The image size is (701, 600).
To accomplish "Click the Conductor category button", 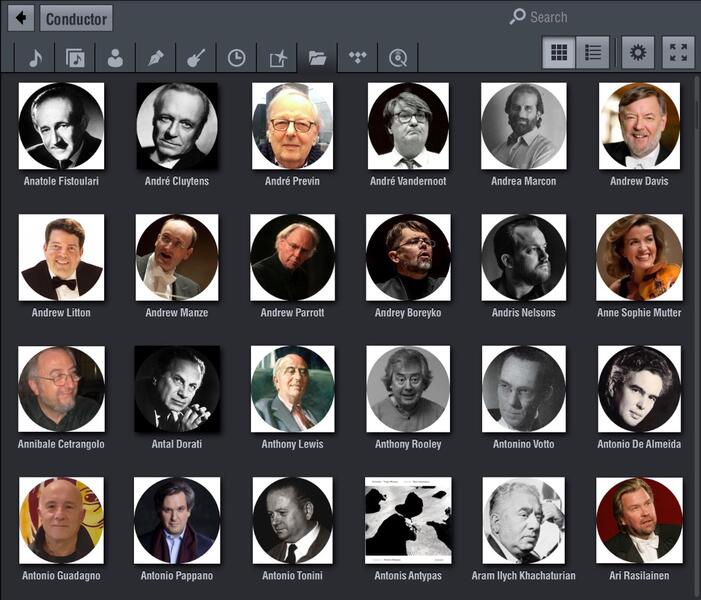I will (76, 18).
